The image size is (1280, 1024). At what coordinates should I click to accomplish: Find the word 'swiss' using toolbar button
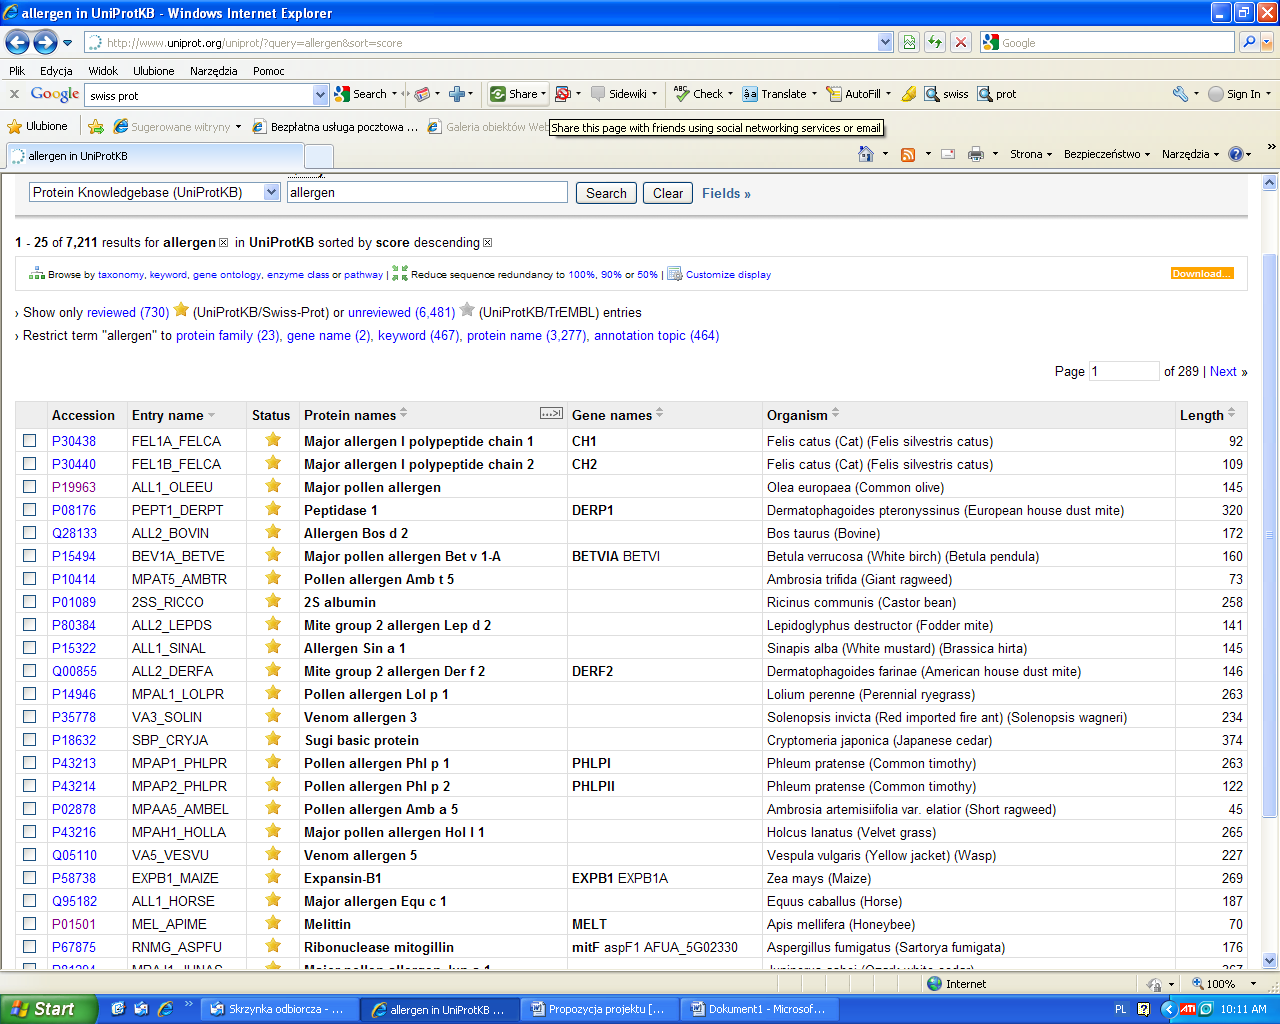(947, 94)
